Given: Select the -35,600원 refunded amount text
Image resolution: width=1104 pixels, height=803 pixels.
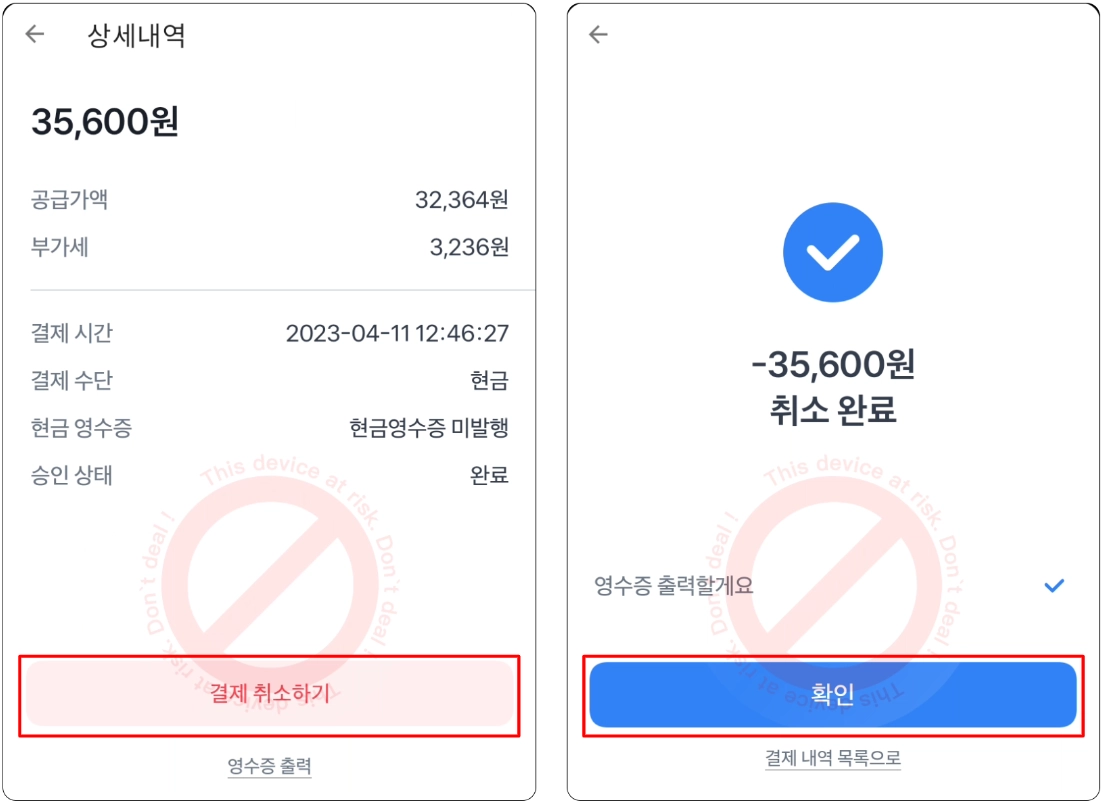Looking at the screenshot, I should coord(832,366).
